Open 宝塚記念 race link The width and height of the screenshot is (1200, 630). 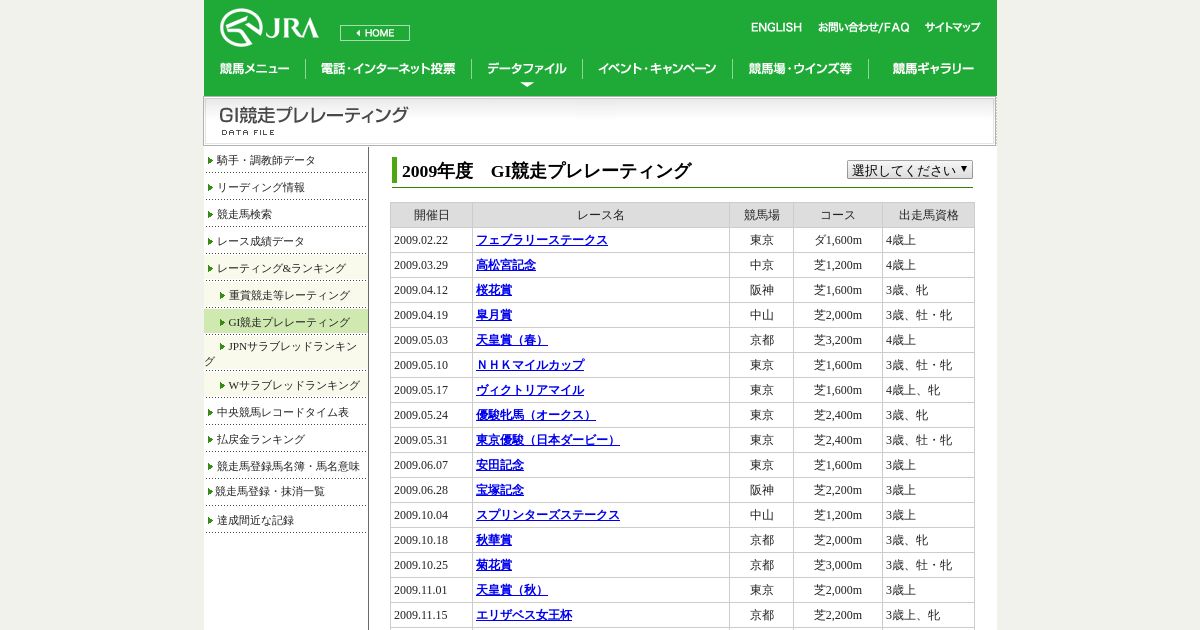pos(500,490)
